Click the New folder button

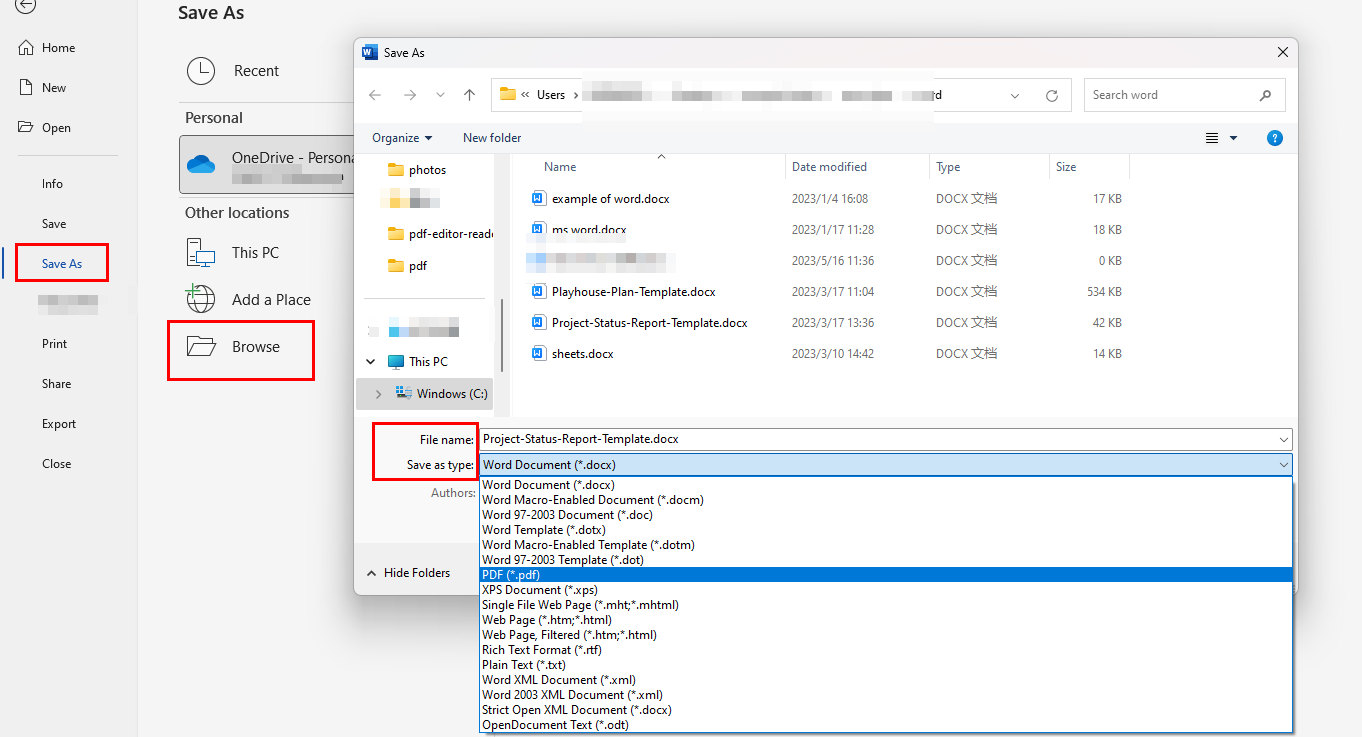pyautogui.click(x=492, y=138)
